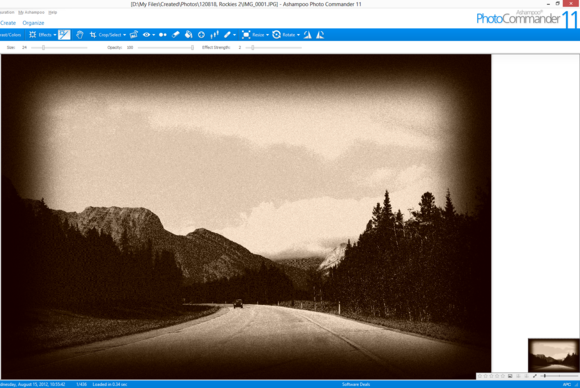580x388 pixels.
Task: Select the hand pan tool
Action: pos(80,35)
